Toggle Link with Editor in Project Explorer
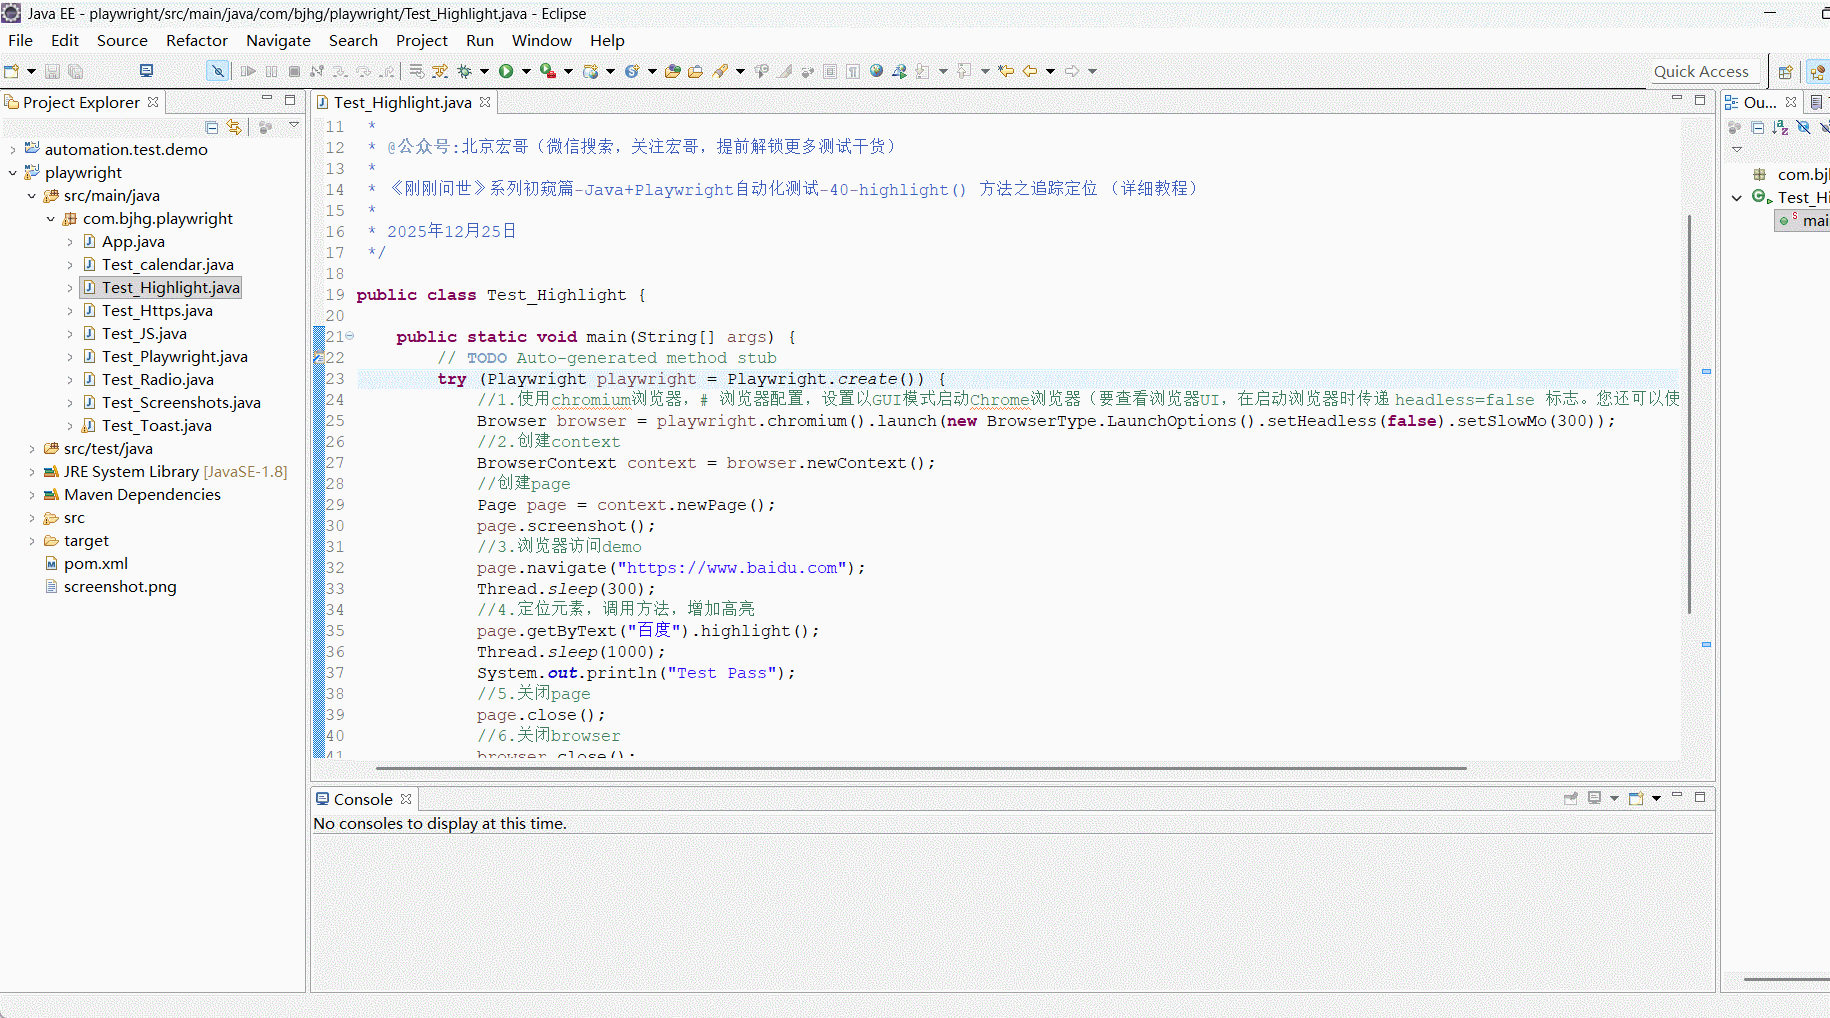1830x1018 pixels. pyautogui.click(x=234, y=127)
